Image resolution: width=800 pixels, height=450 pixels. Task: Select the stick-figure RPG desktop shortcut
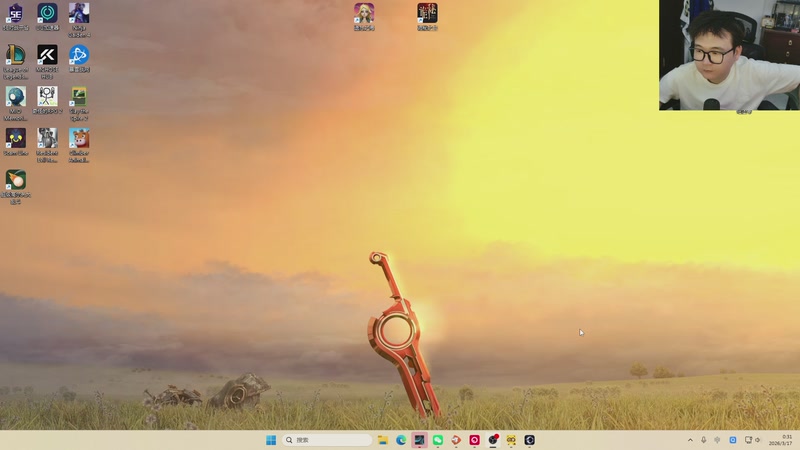(47, 100)
